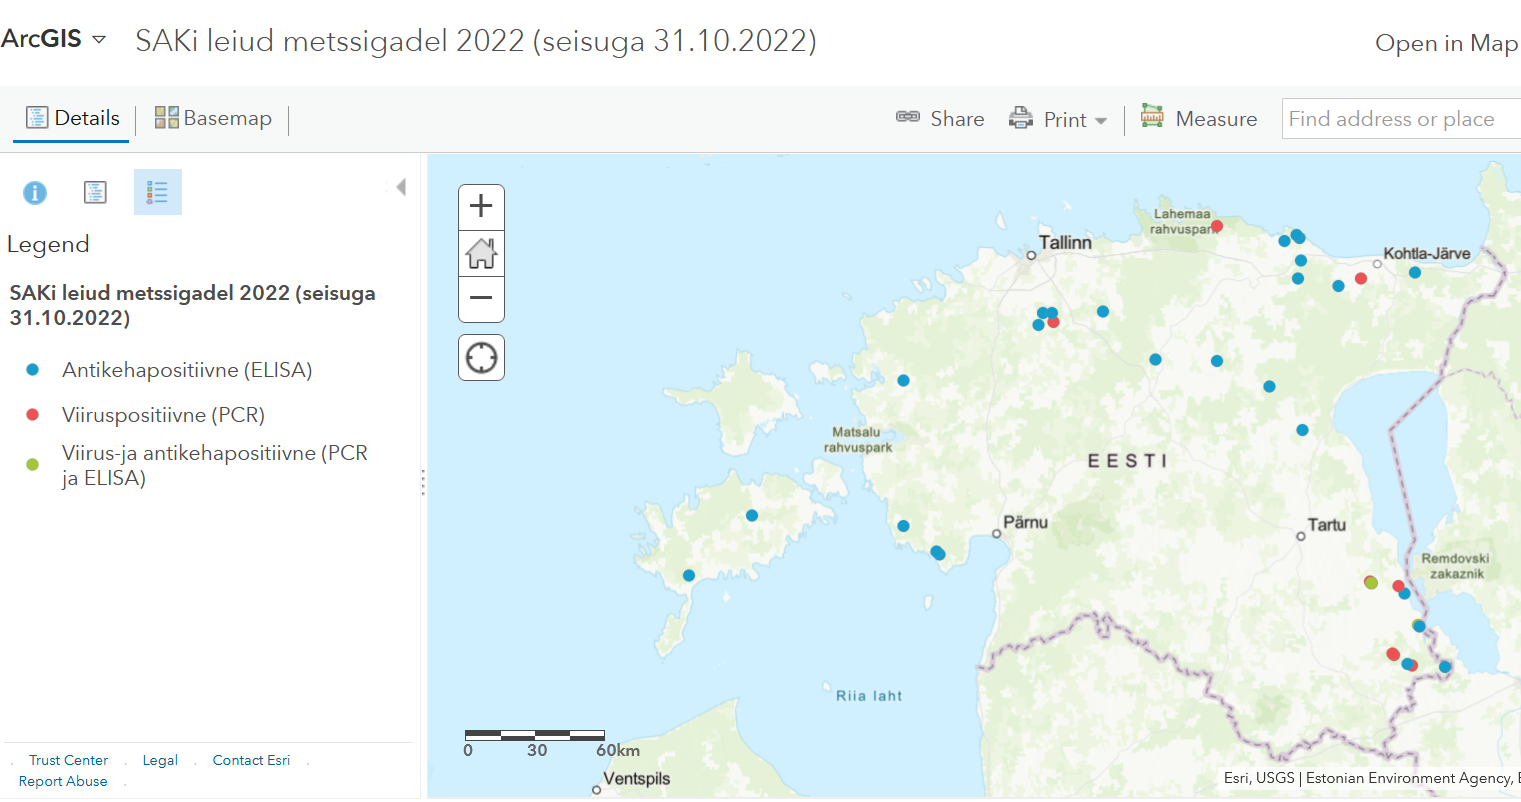The width and height of the screenshot is (1521, 802).
Task: Open the ArcGIS dropdown menu
Action: 54,39
